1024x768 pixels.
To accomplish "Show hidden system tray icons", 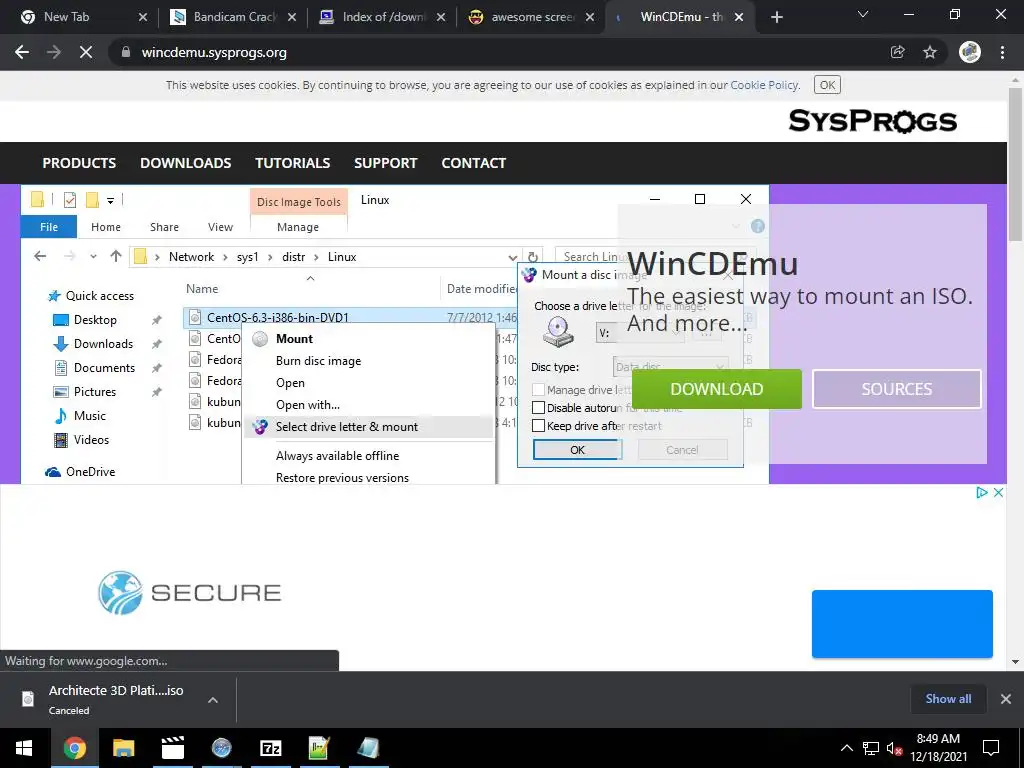I will pos(846,748).
